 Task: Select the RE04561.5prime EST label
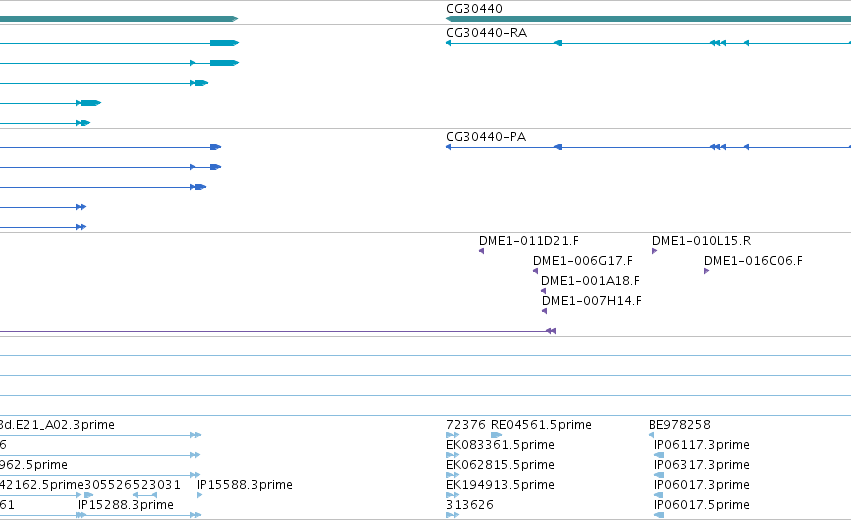(x=541, y=424)
